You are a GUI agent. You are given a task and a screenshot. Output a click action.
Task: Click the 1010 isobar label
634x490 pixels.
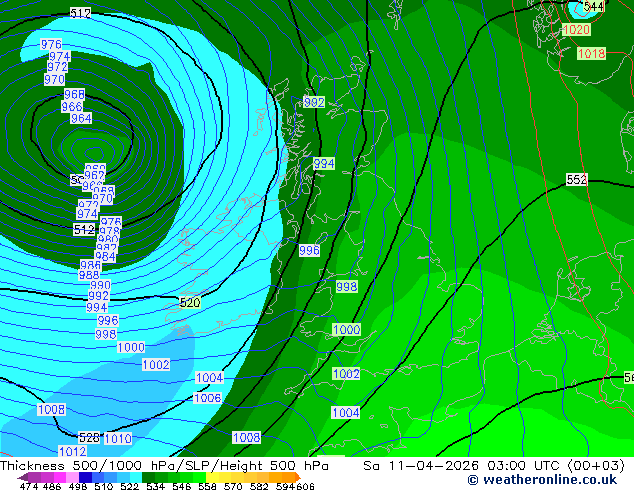tap(118, 439)
